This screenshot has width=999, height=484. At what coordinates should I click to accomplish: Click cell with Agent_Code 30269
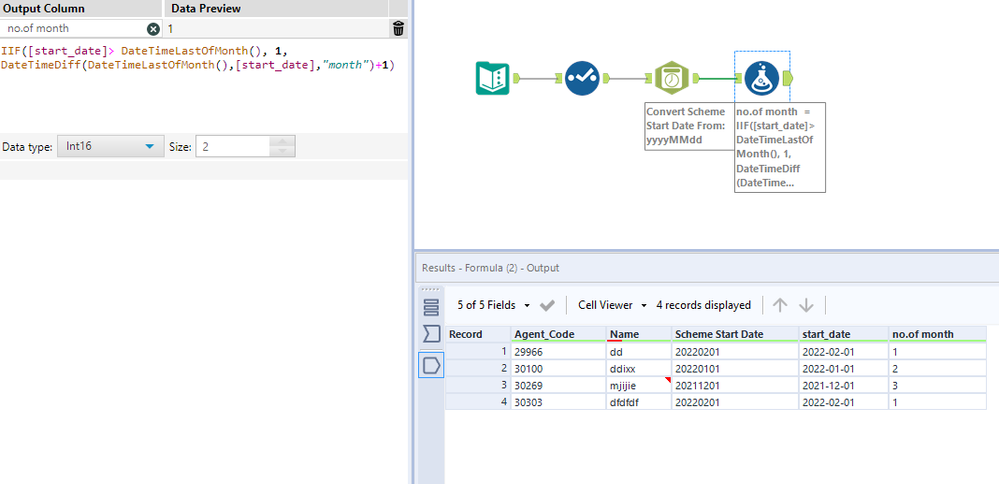[x=558, y=385]
